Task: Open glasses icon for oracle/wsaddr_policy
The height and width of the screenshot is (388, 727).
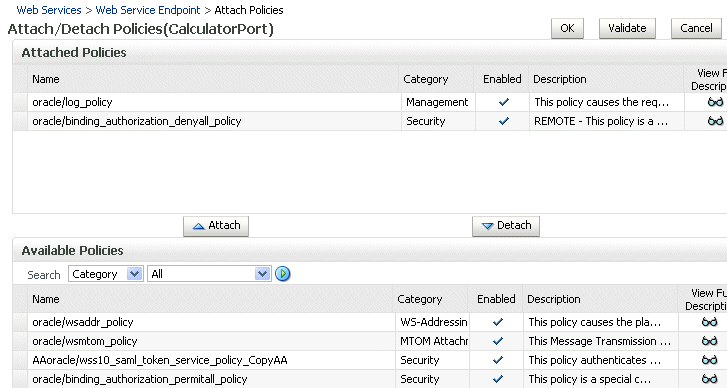Action: click(709, 322)
